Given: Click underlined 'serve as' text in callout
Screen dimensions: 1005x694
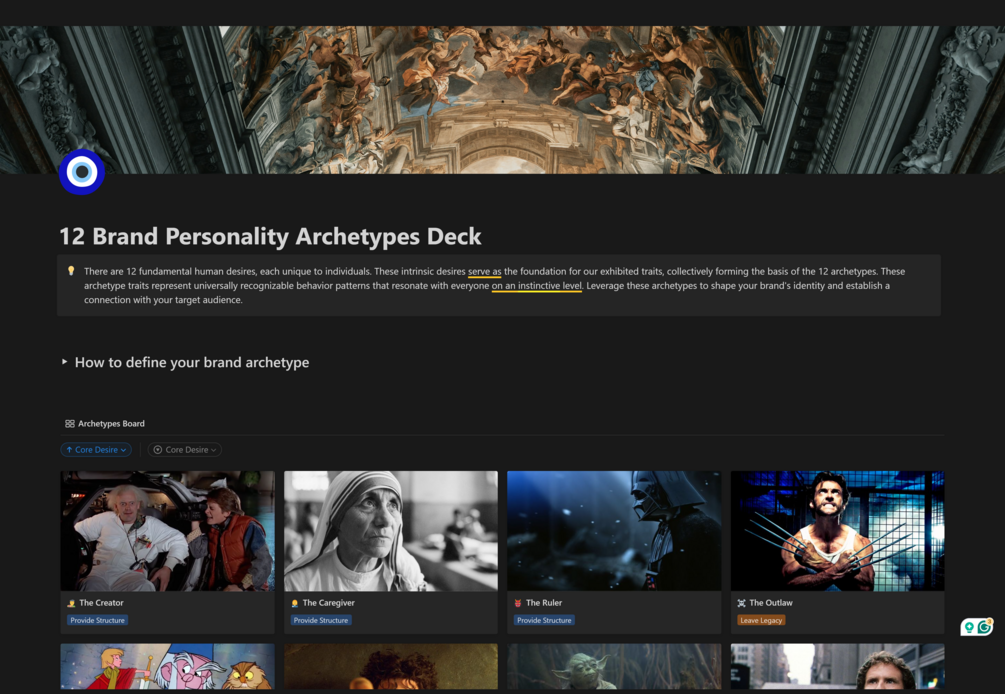Looking at the screenshot, I should point(485,272).
